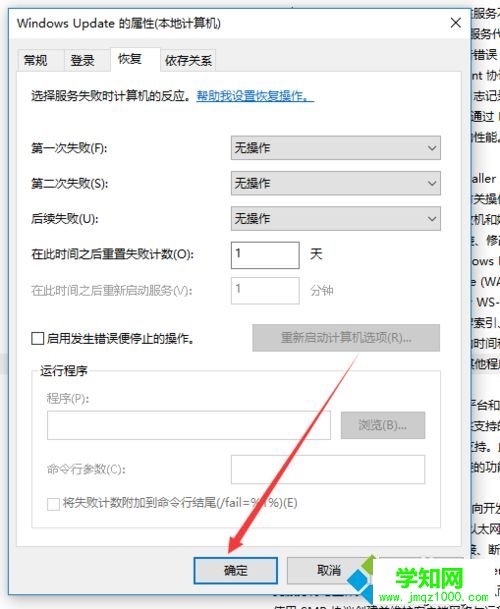Click the 第一次失败(F) label

click(x=69, y=148)
